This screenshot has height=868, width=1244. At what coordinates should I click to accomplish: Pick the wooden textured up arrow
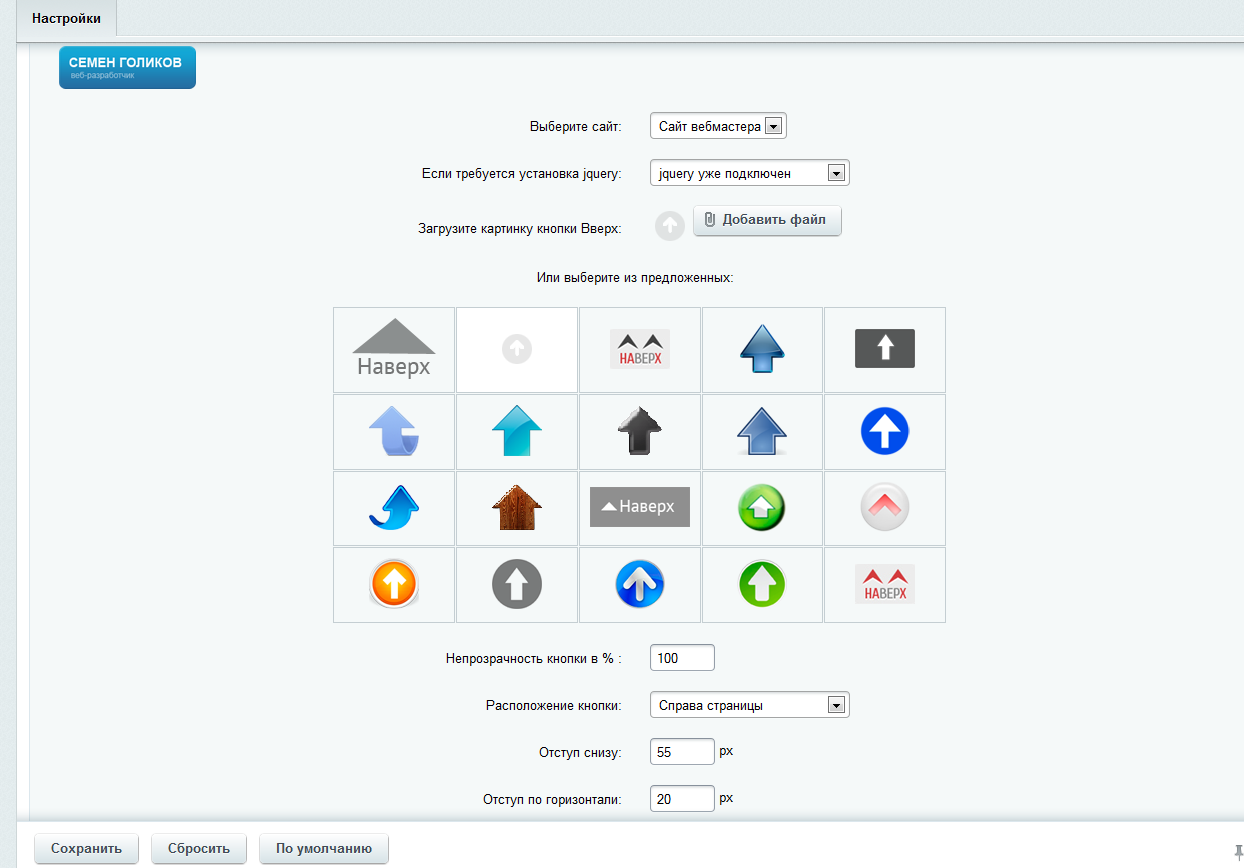(x=516, y=508)
